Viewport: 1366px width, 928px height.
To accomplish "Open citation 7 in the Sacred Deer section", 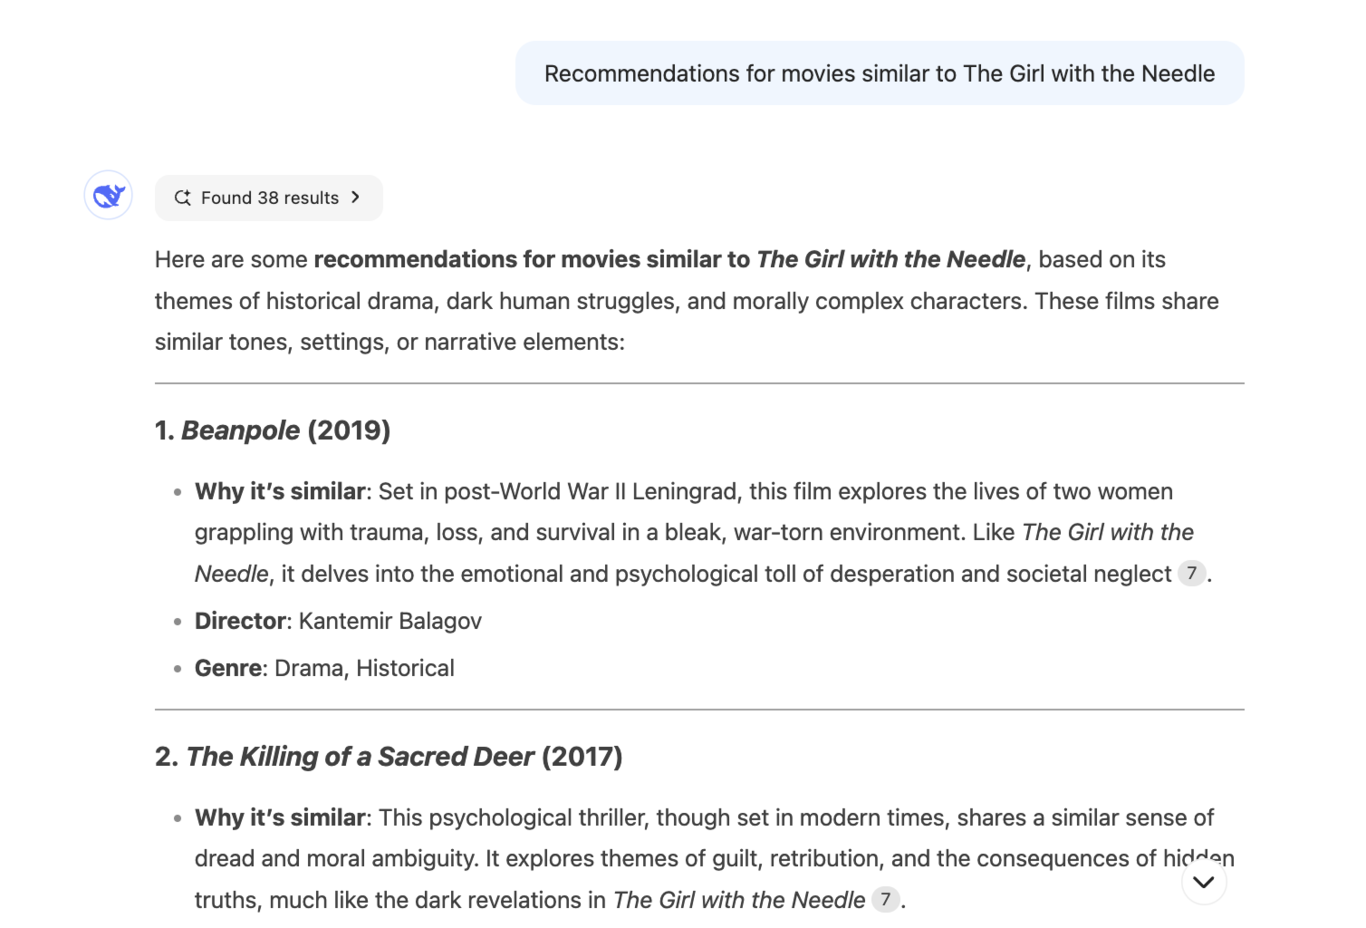I will click(x=885, y=900).
